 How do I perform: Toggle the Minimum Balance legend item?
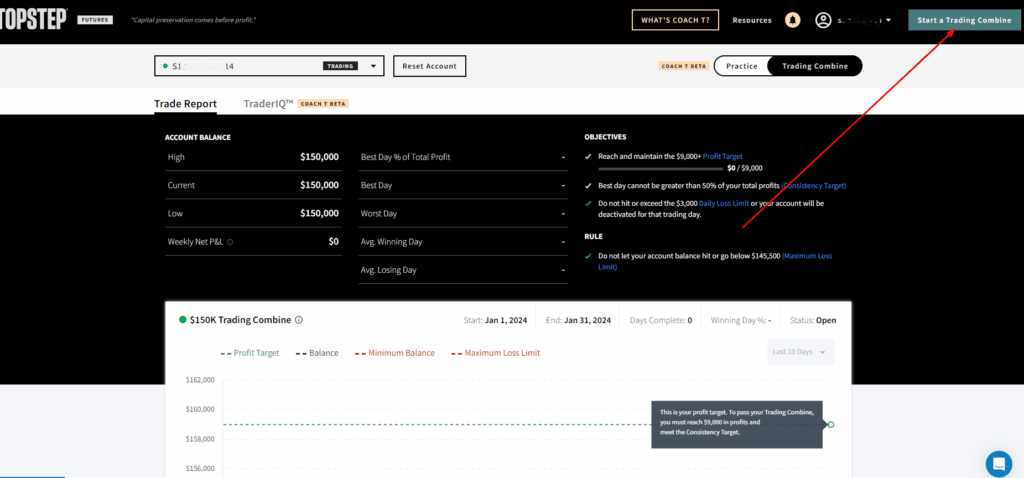[x=394, y=353]
